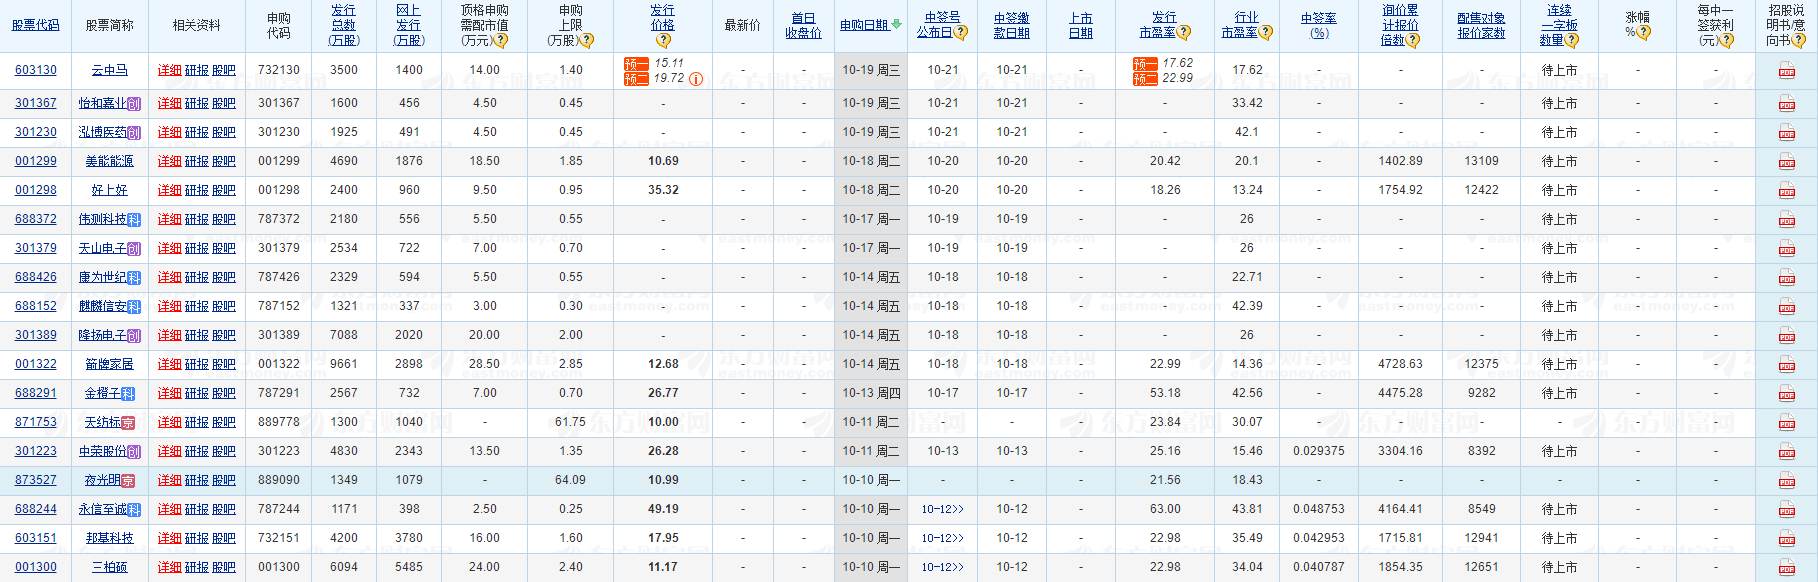Open 10-12>> lottery link for 永信至诚
The image size is (1818, 582).
pos(943,510)
